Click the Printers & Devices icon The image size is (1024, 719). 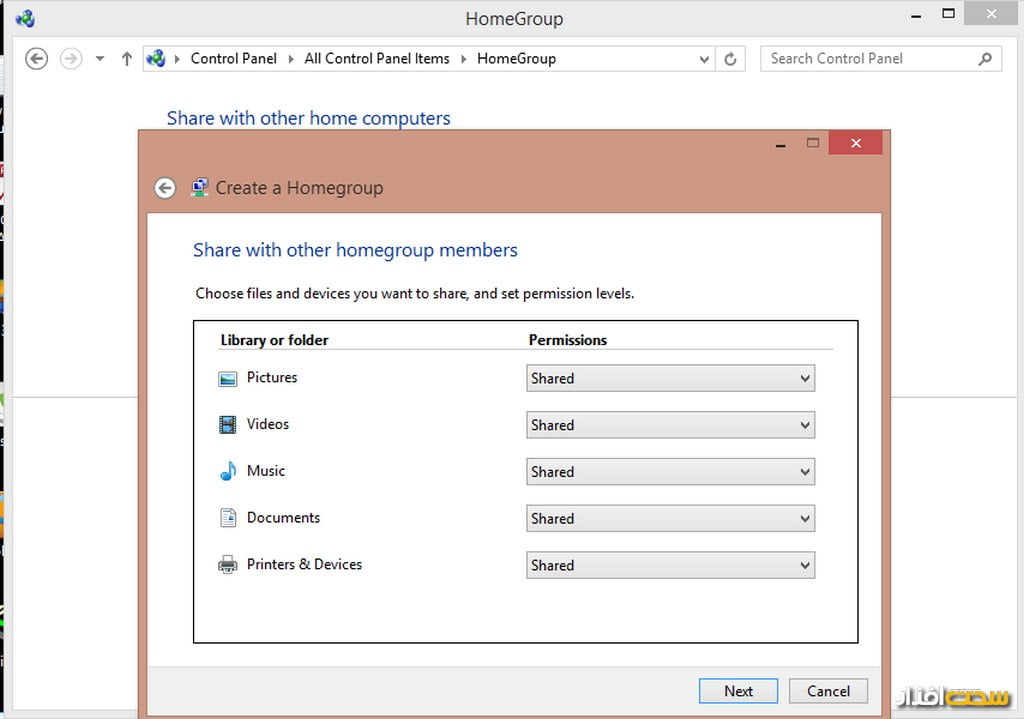(228, 565)
